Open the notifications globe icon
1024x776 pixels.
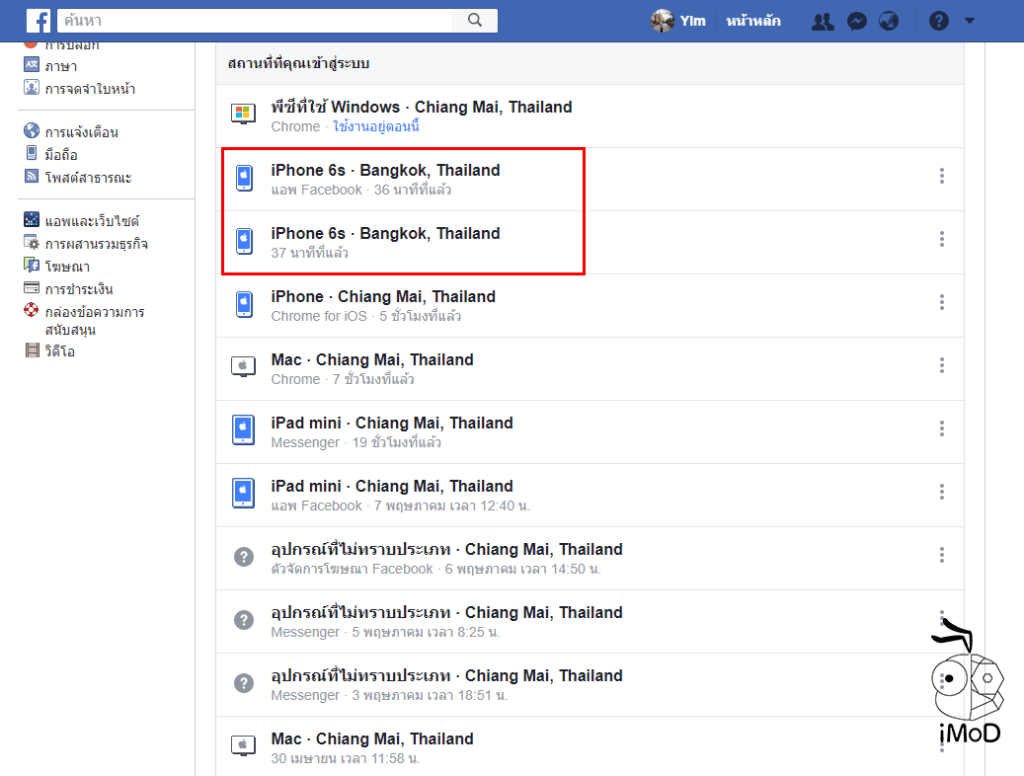pos(889,20)
